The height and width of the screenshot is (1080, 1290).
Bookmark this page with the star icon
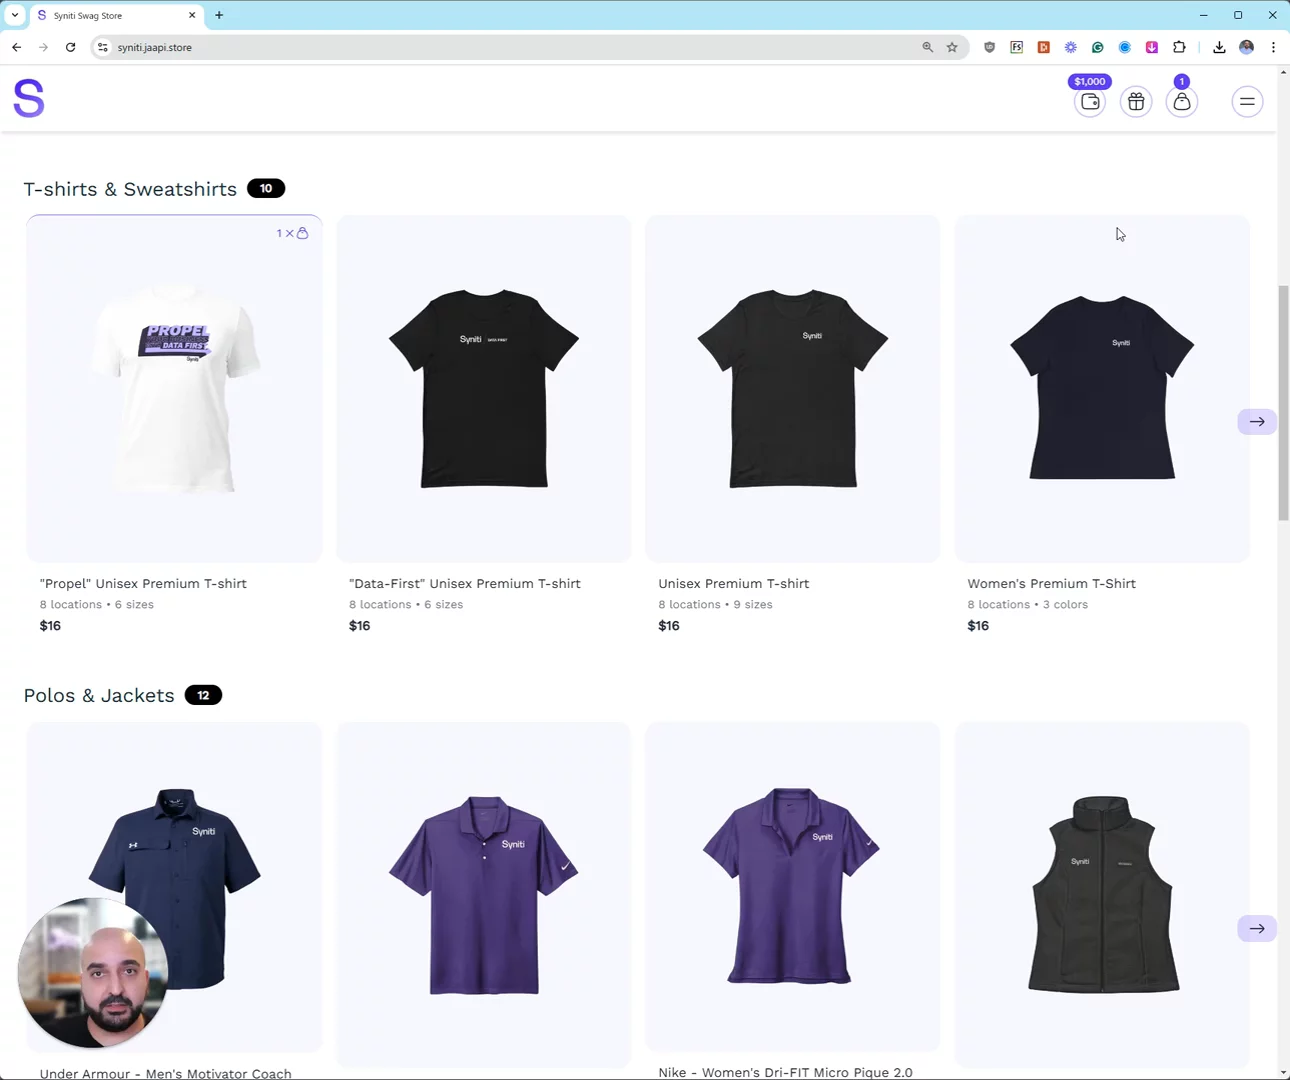coord(952,47)
